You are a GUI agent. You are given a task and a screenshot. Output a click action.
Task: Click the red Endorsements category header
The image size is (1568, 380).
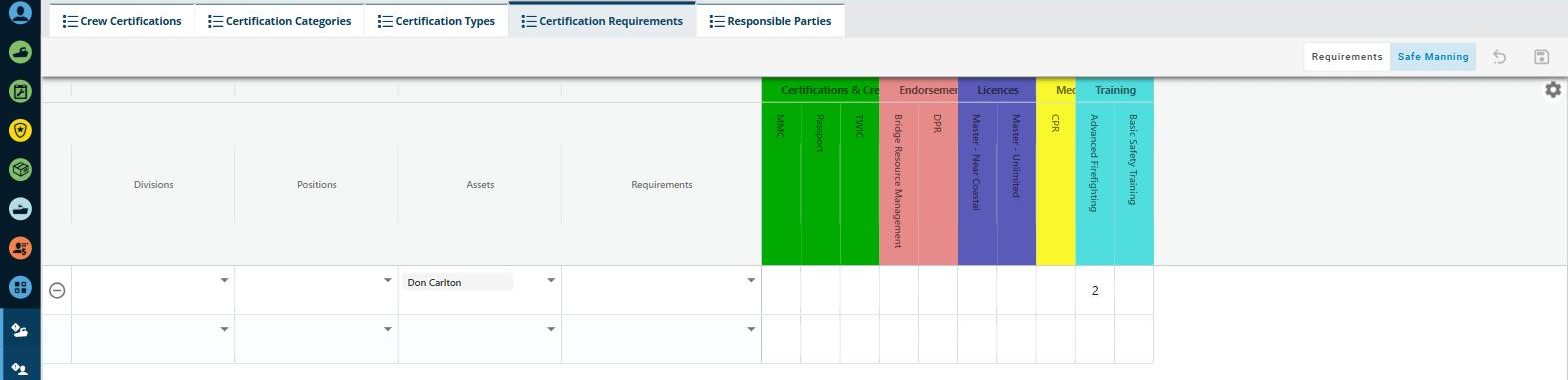[x=918, y=90]
